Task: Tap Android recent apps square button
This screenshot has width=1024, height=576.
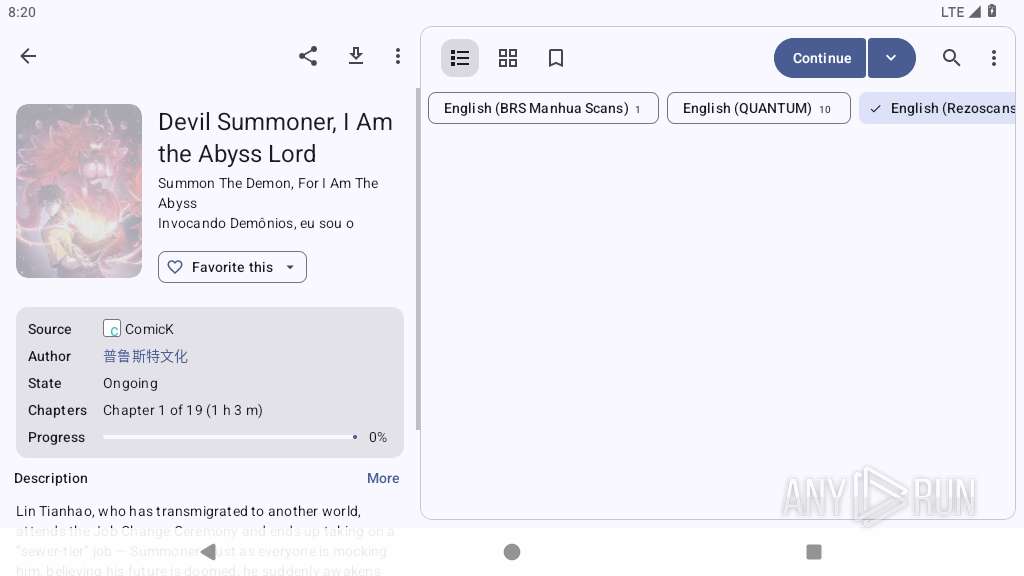Action: point(814,552)
